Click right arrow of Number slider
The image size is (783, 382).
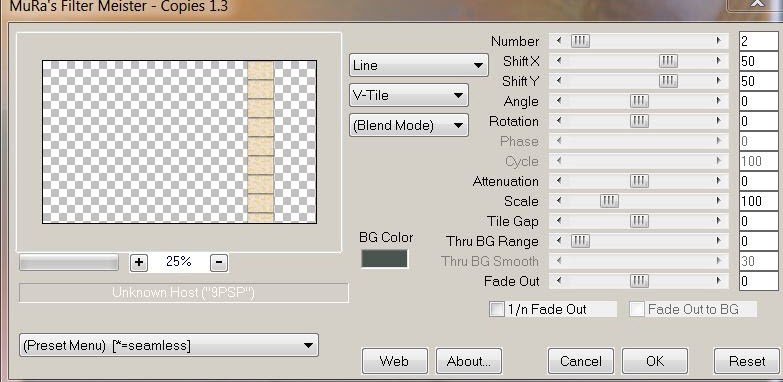click(719, 40)
